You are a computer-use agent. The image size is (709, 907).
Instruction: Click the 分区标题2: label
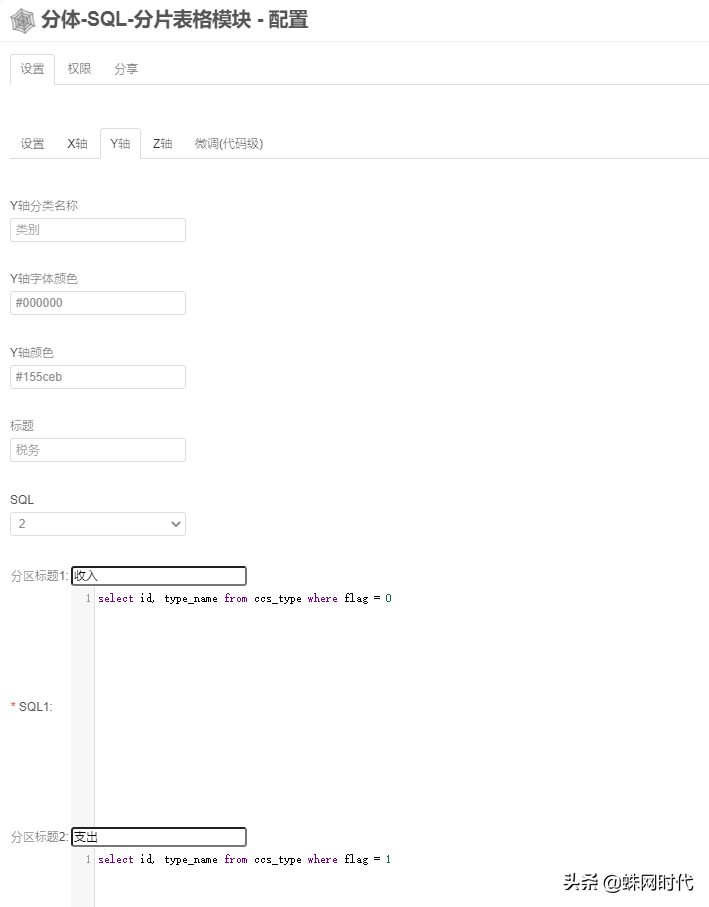click(40, 836)
